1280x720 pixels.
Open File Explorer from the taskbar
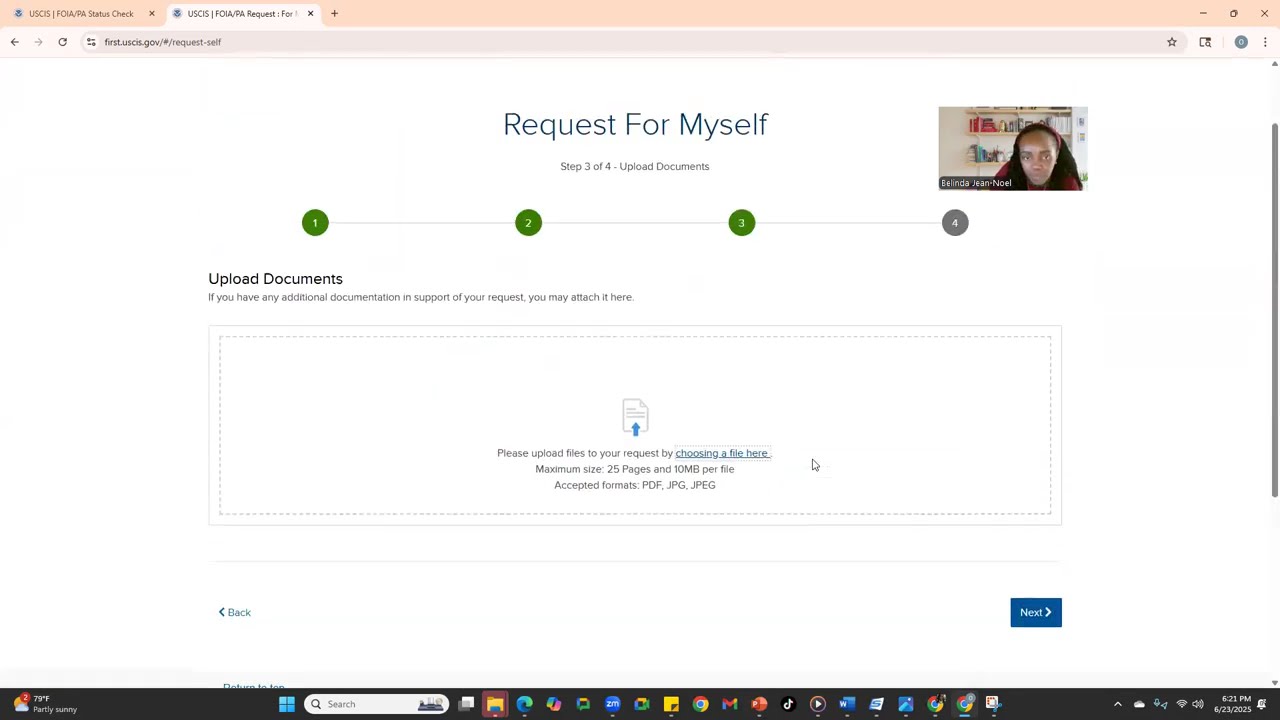pos(495,704)
